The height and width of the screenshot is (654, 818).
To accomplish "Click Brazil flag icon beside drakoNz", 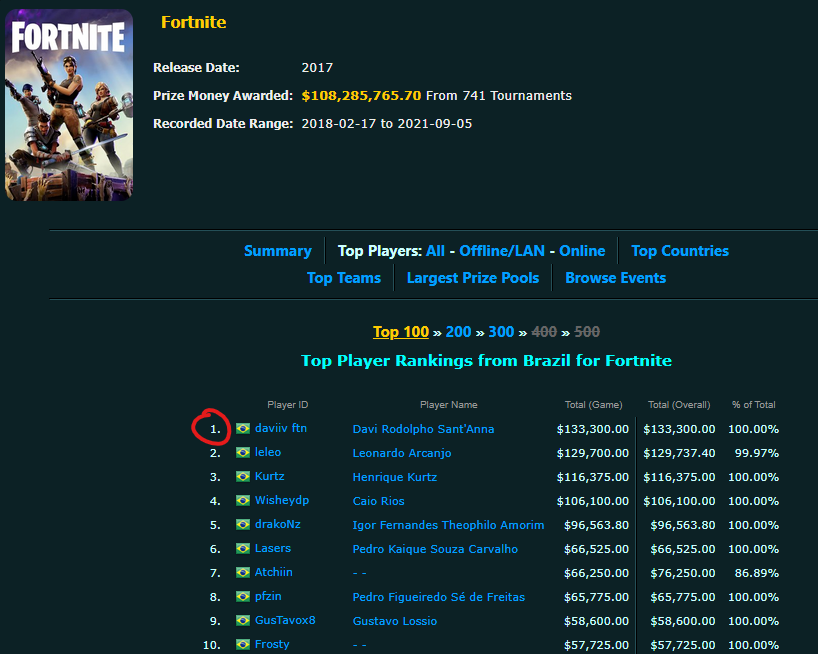I will (243, 524).
